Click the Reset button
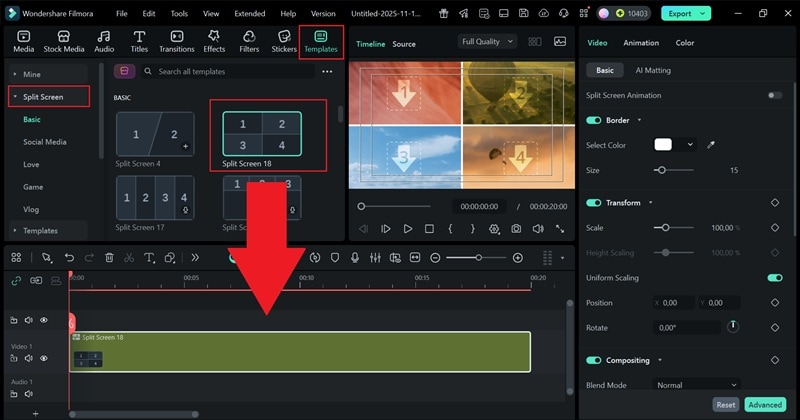The width and height of the screenshot is (800, 420). [x=726, y=405]
